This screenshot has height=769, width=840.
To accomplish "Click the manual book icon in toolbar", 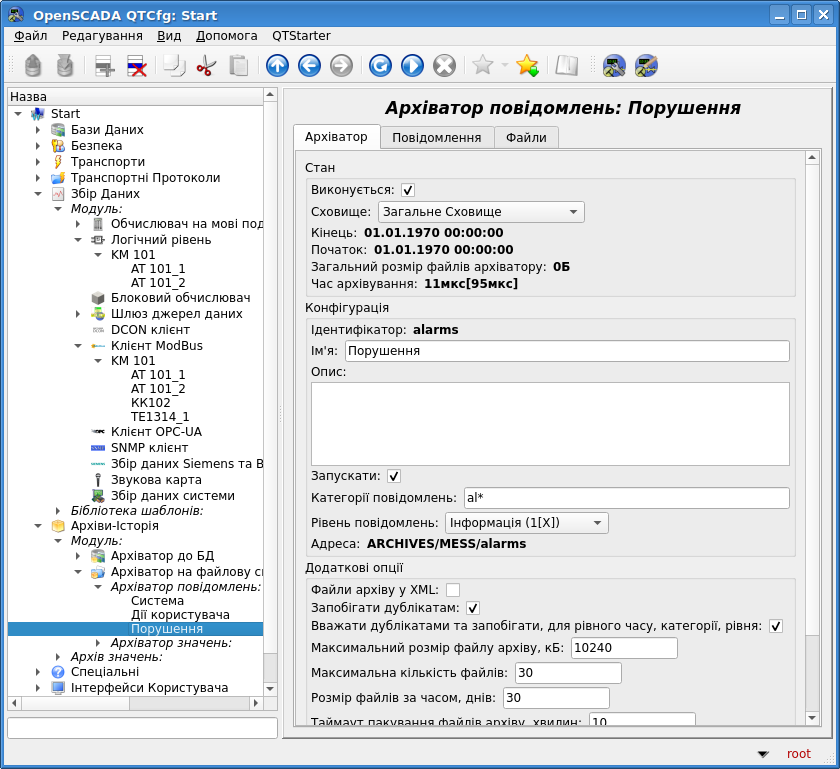I will point(567,66).
